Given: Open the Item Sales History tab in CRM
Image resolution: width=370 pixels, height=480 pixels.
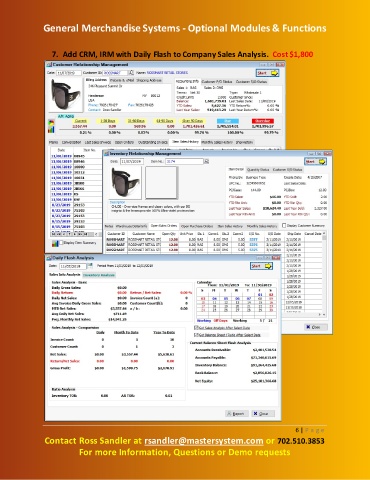Looking at the screenshot, I should [x=185, y=142].
